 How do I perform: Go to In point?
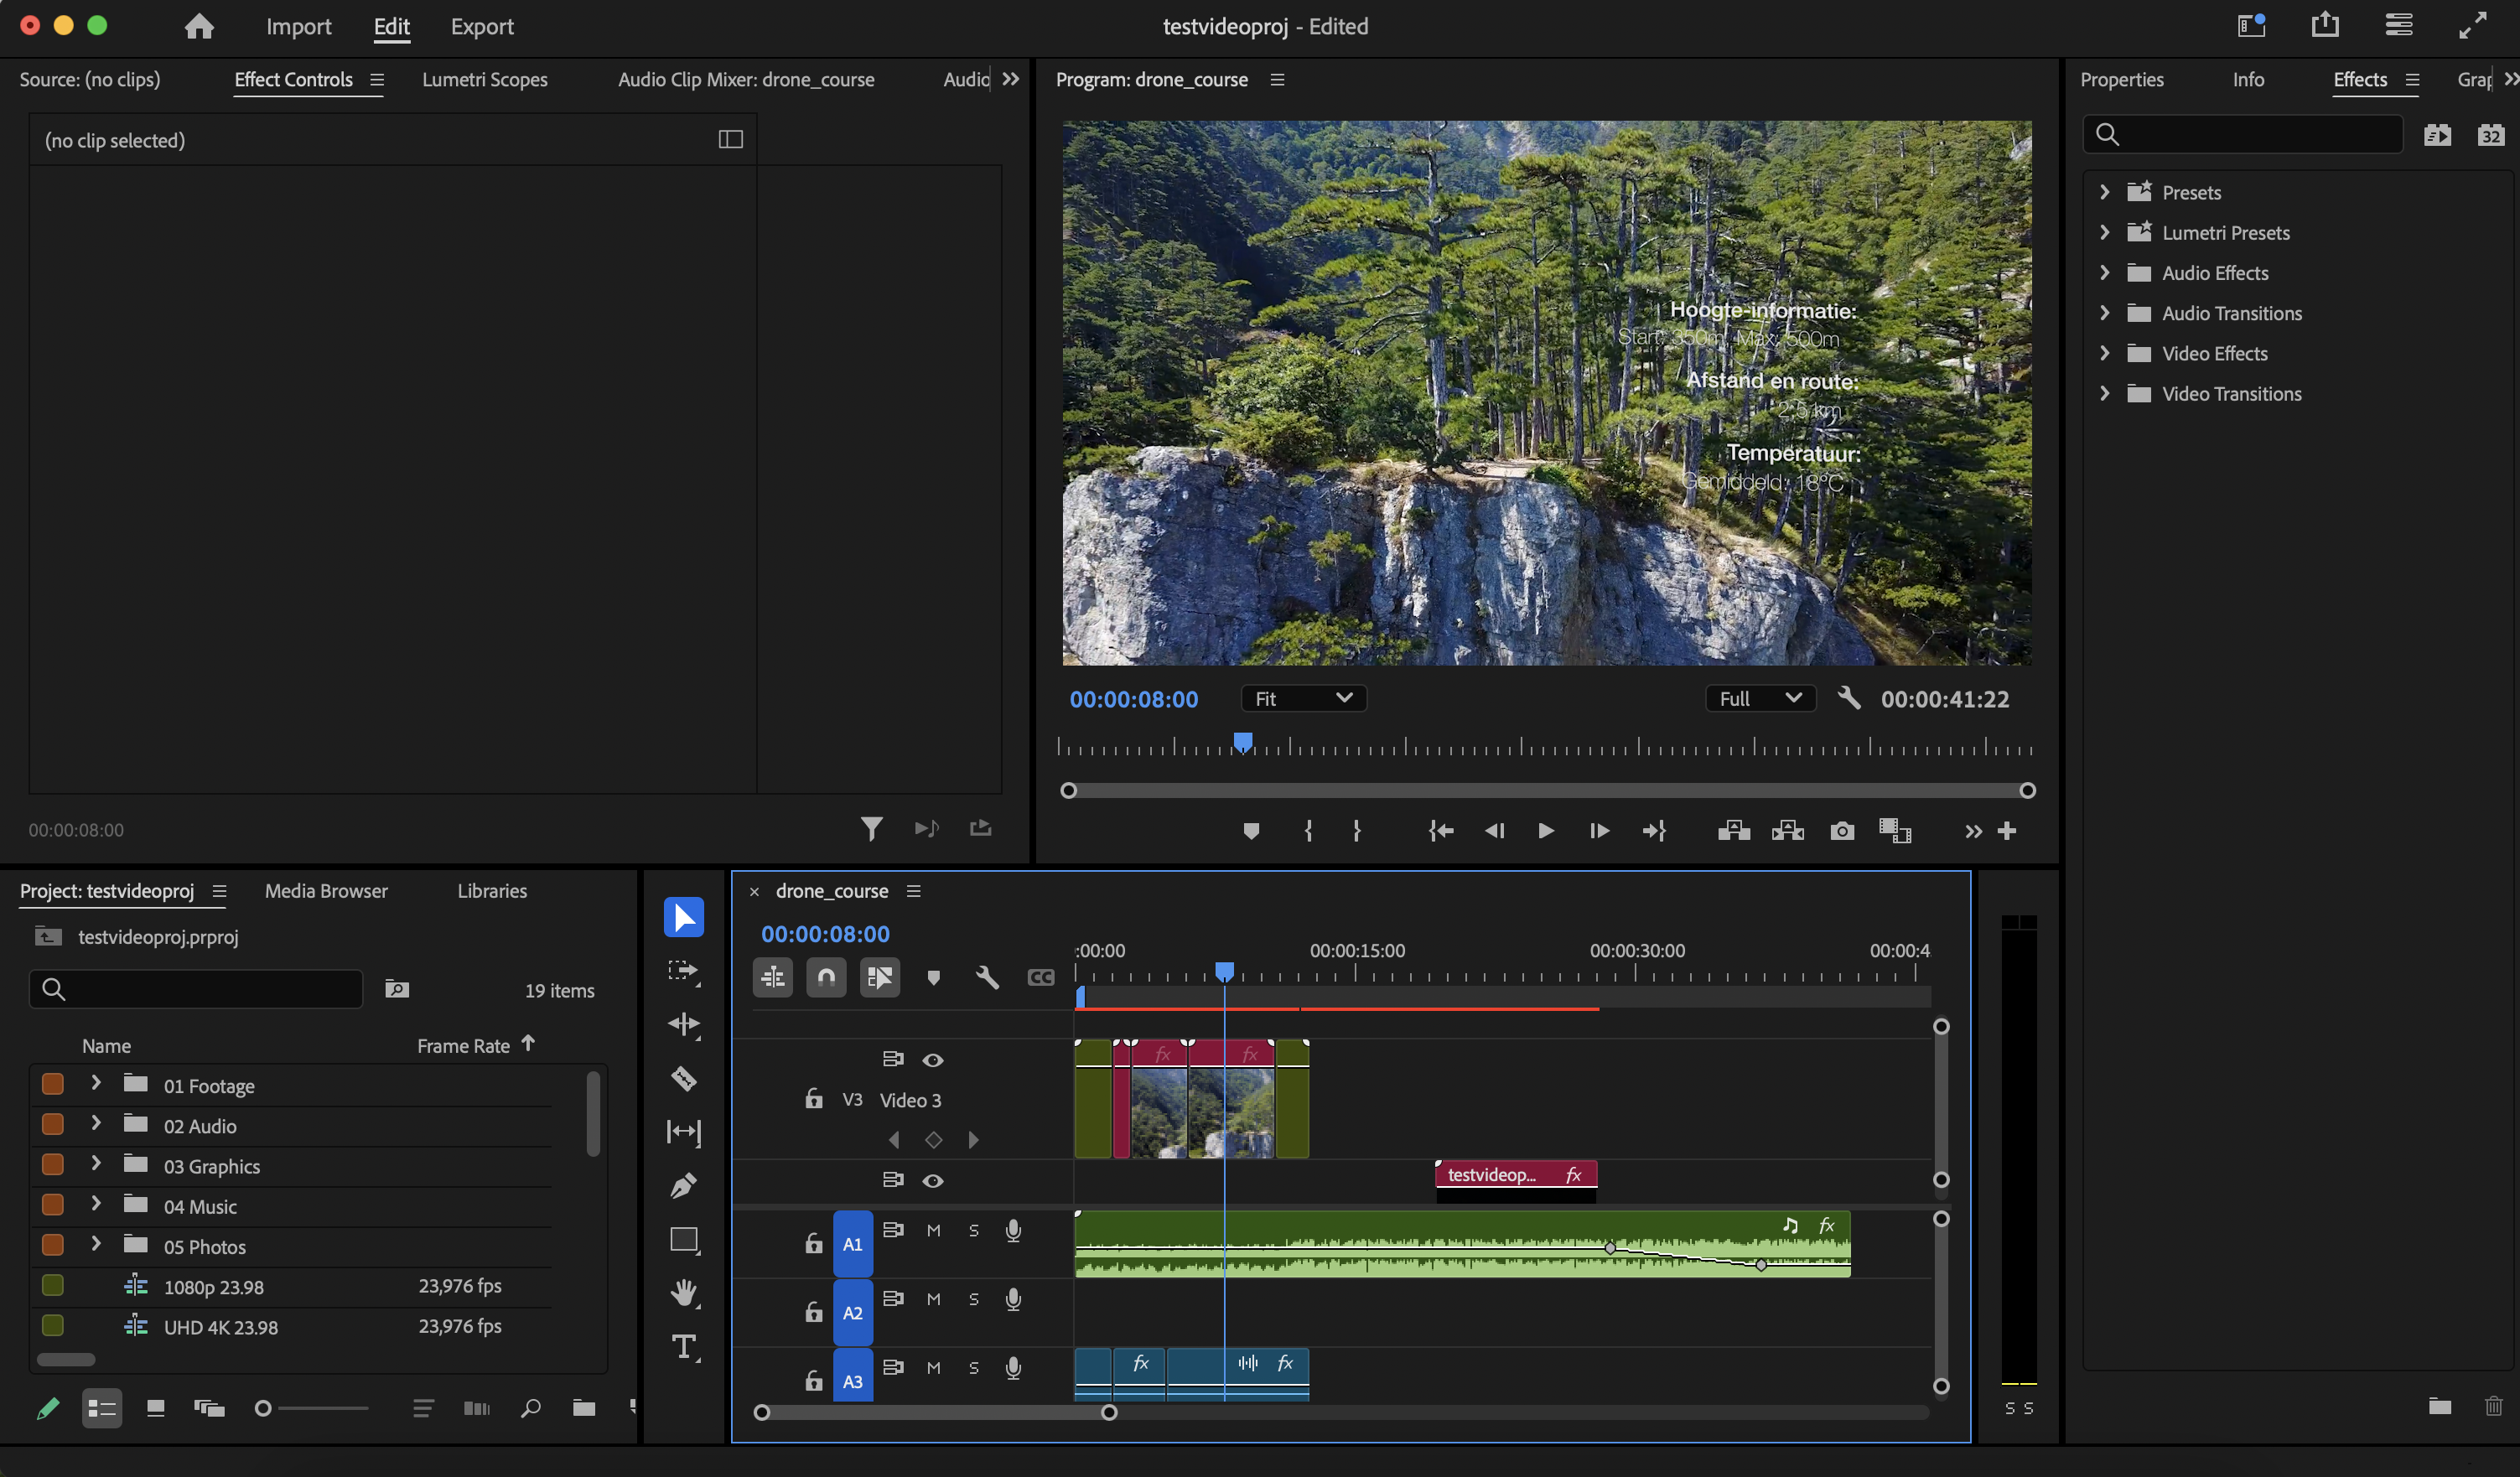(x=1441, y=831)
